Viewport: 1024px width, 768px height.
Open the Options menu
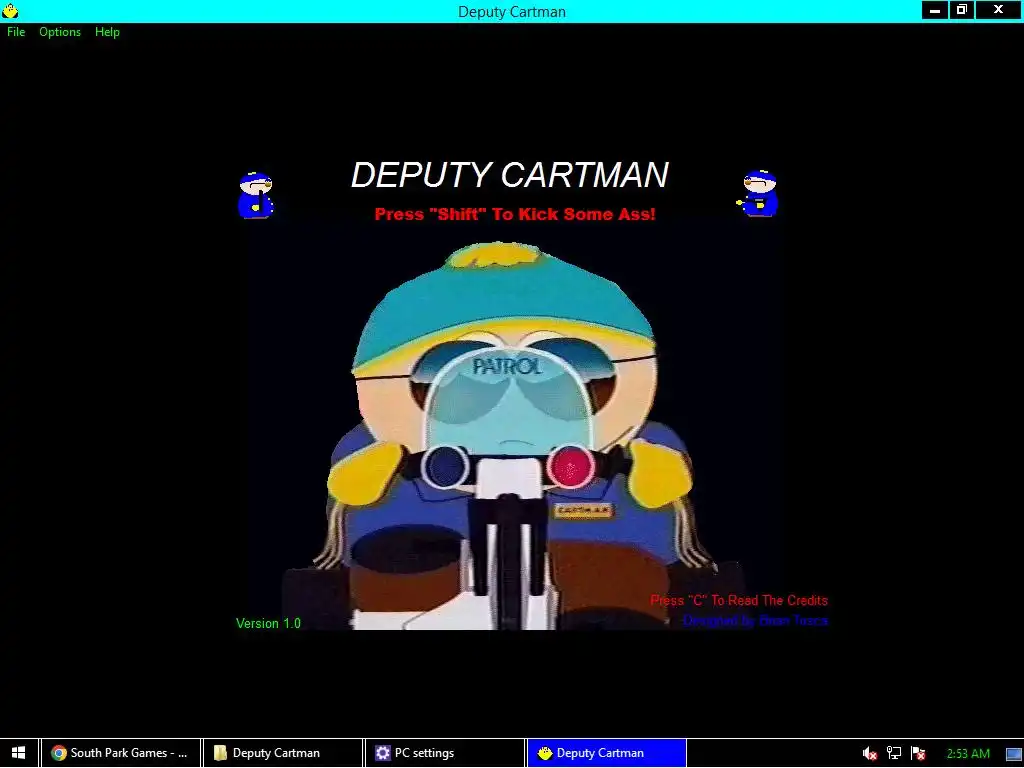(x=60, y=32)
